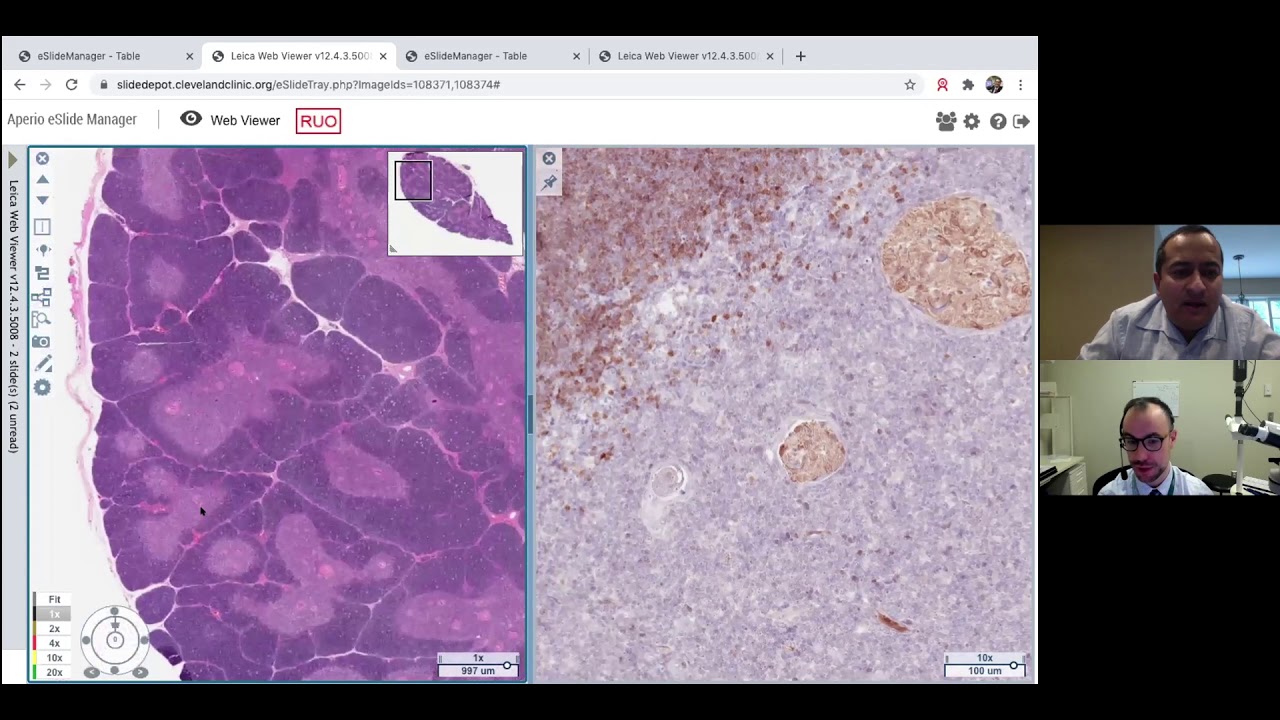Open the slide synchronization tool in left toolbar
The width and height of the screenshot is (1280, 720).
point(42,273)
